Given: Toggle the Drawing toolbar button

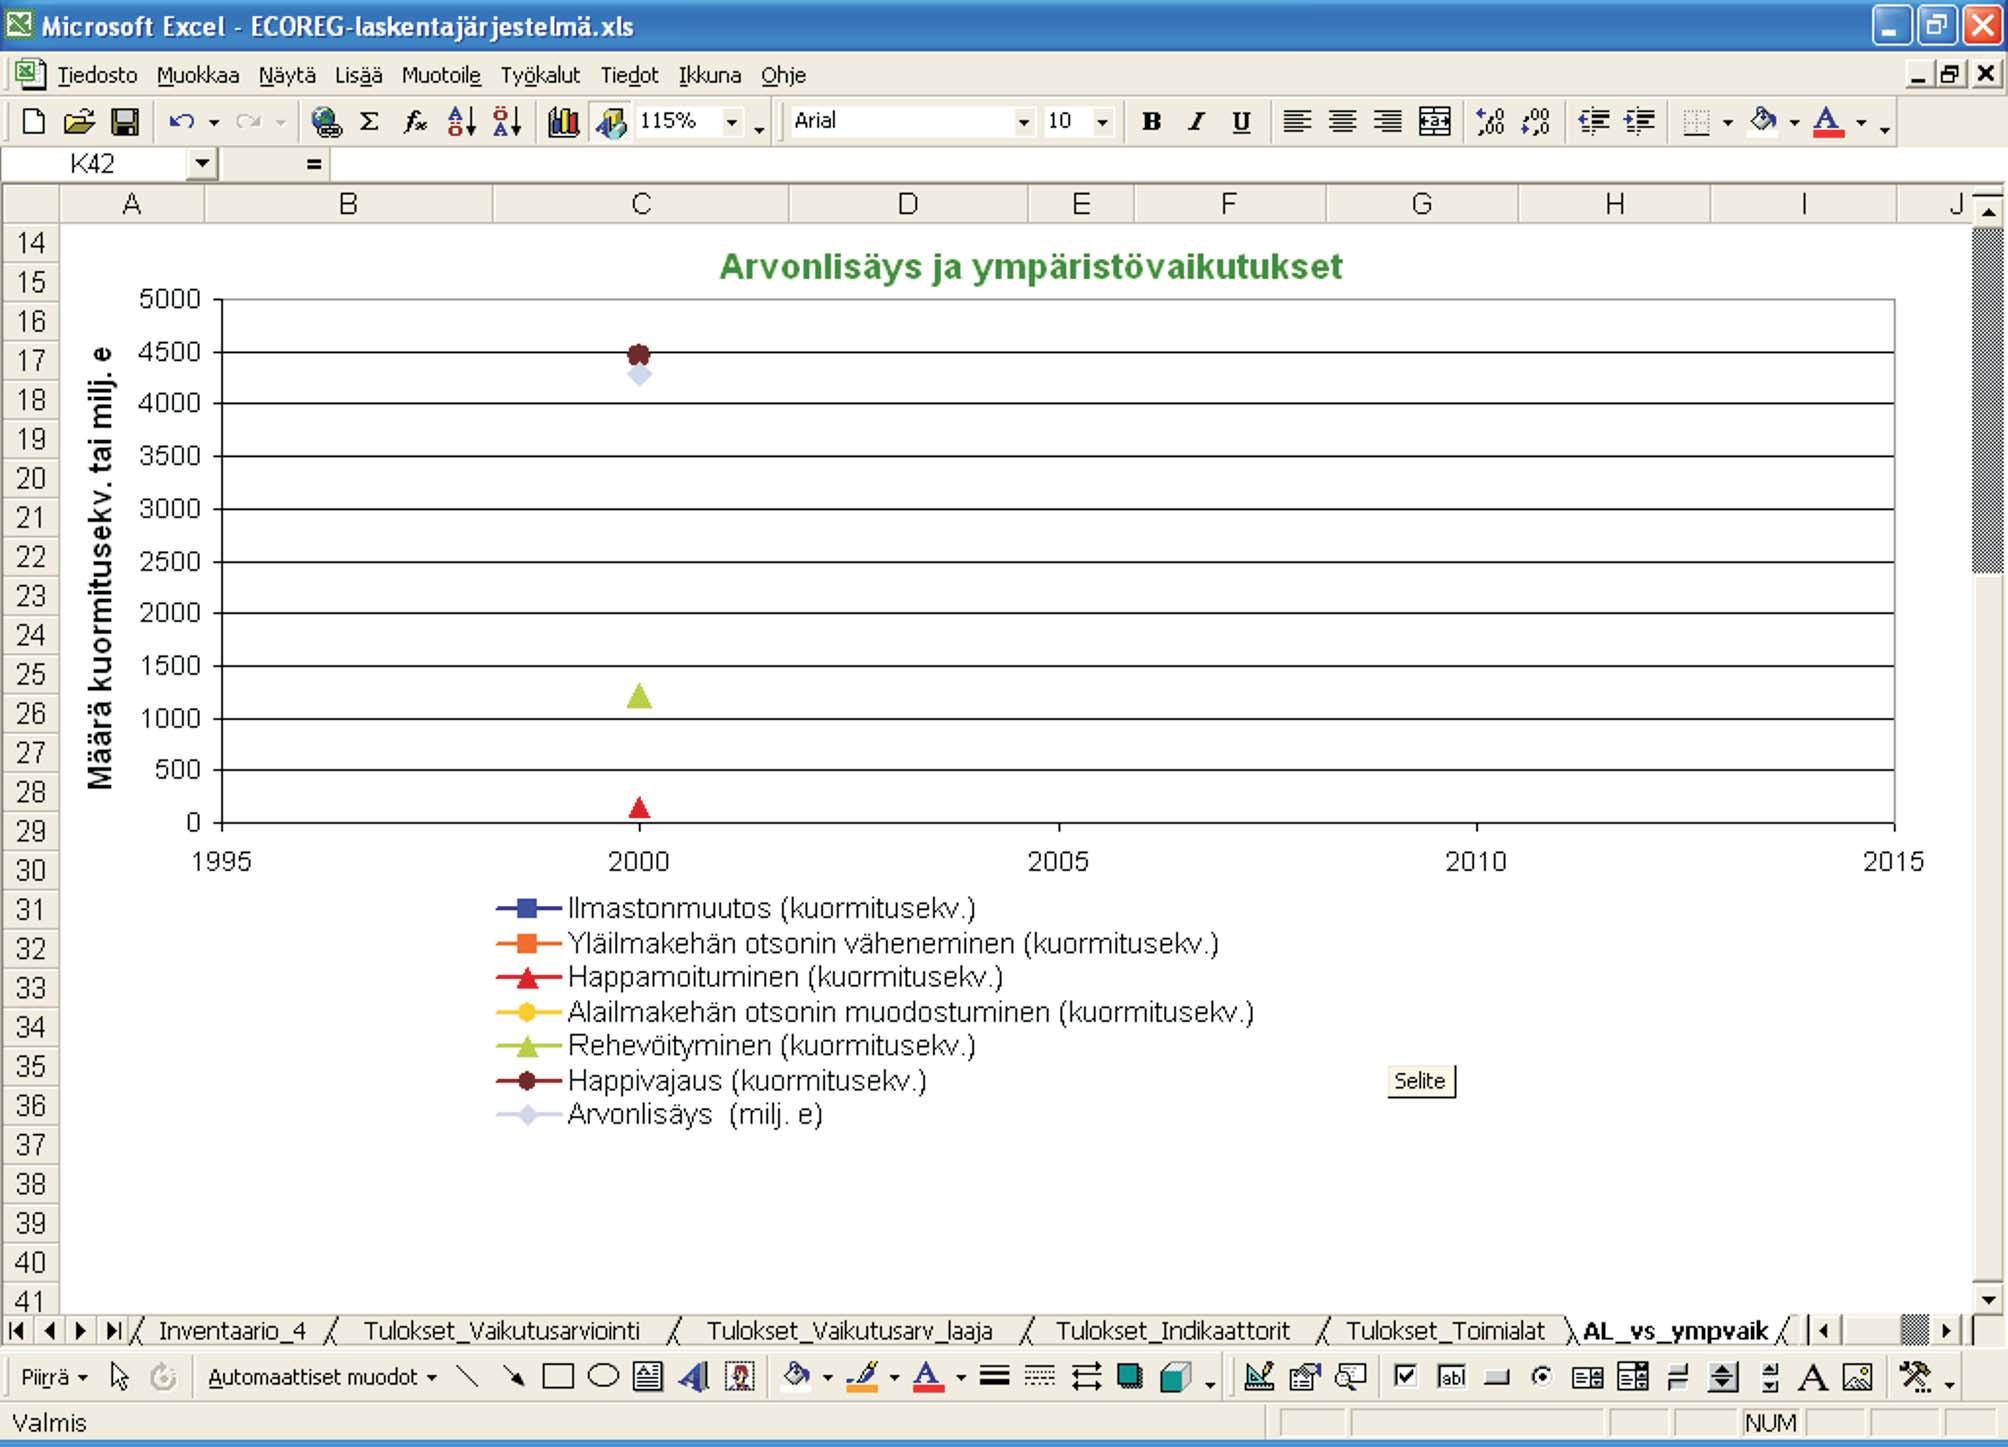Looking at the screenshot, I should tap(610, 122).
